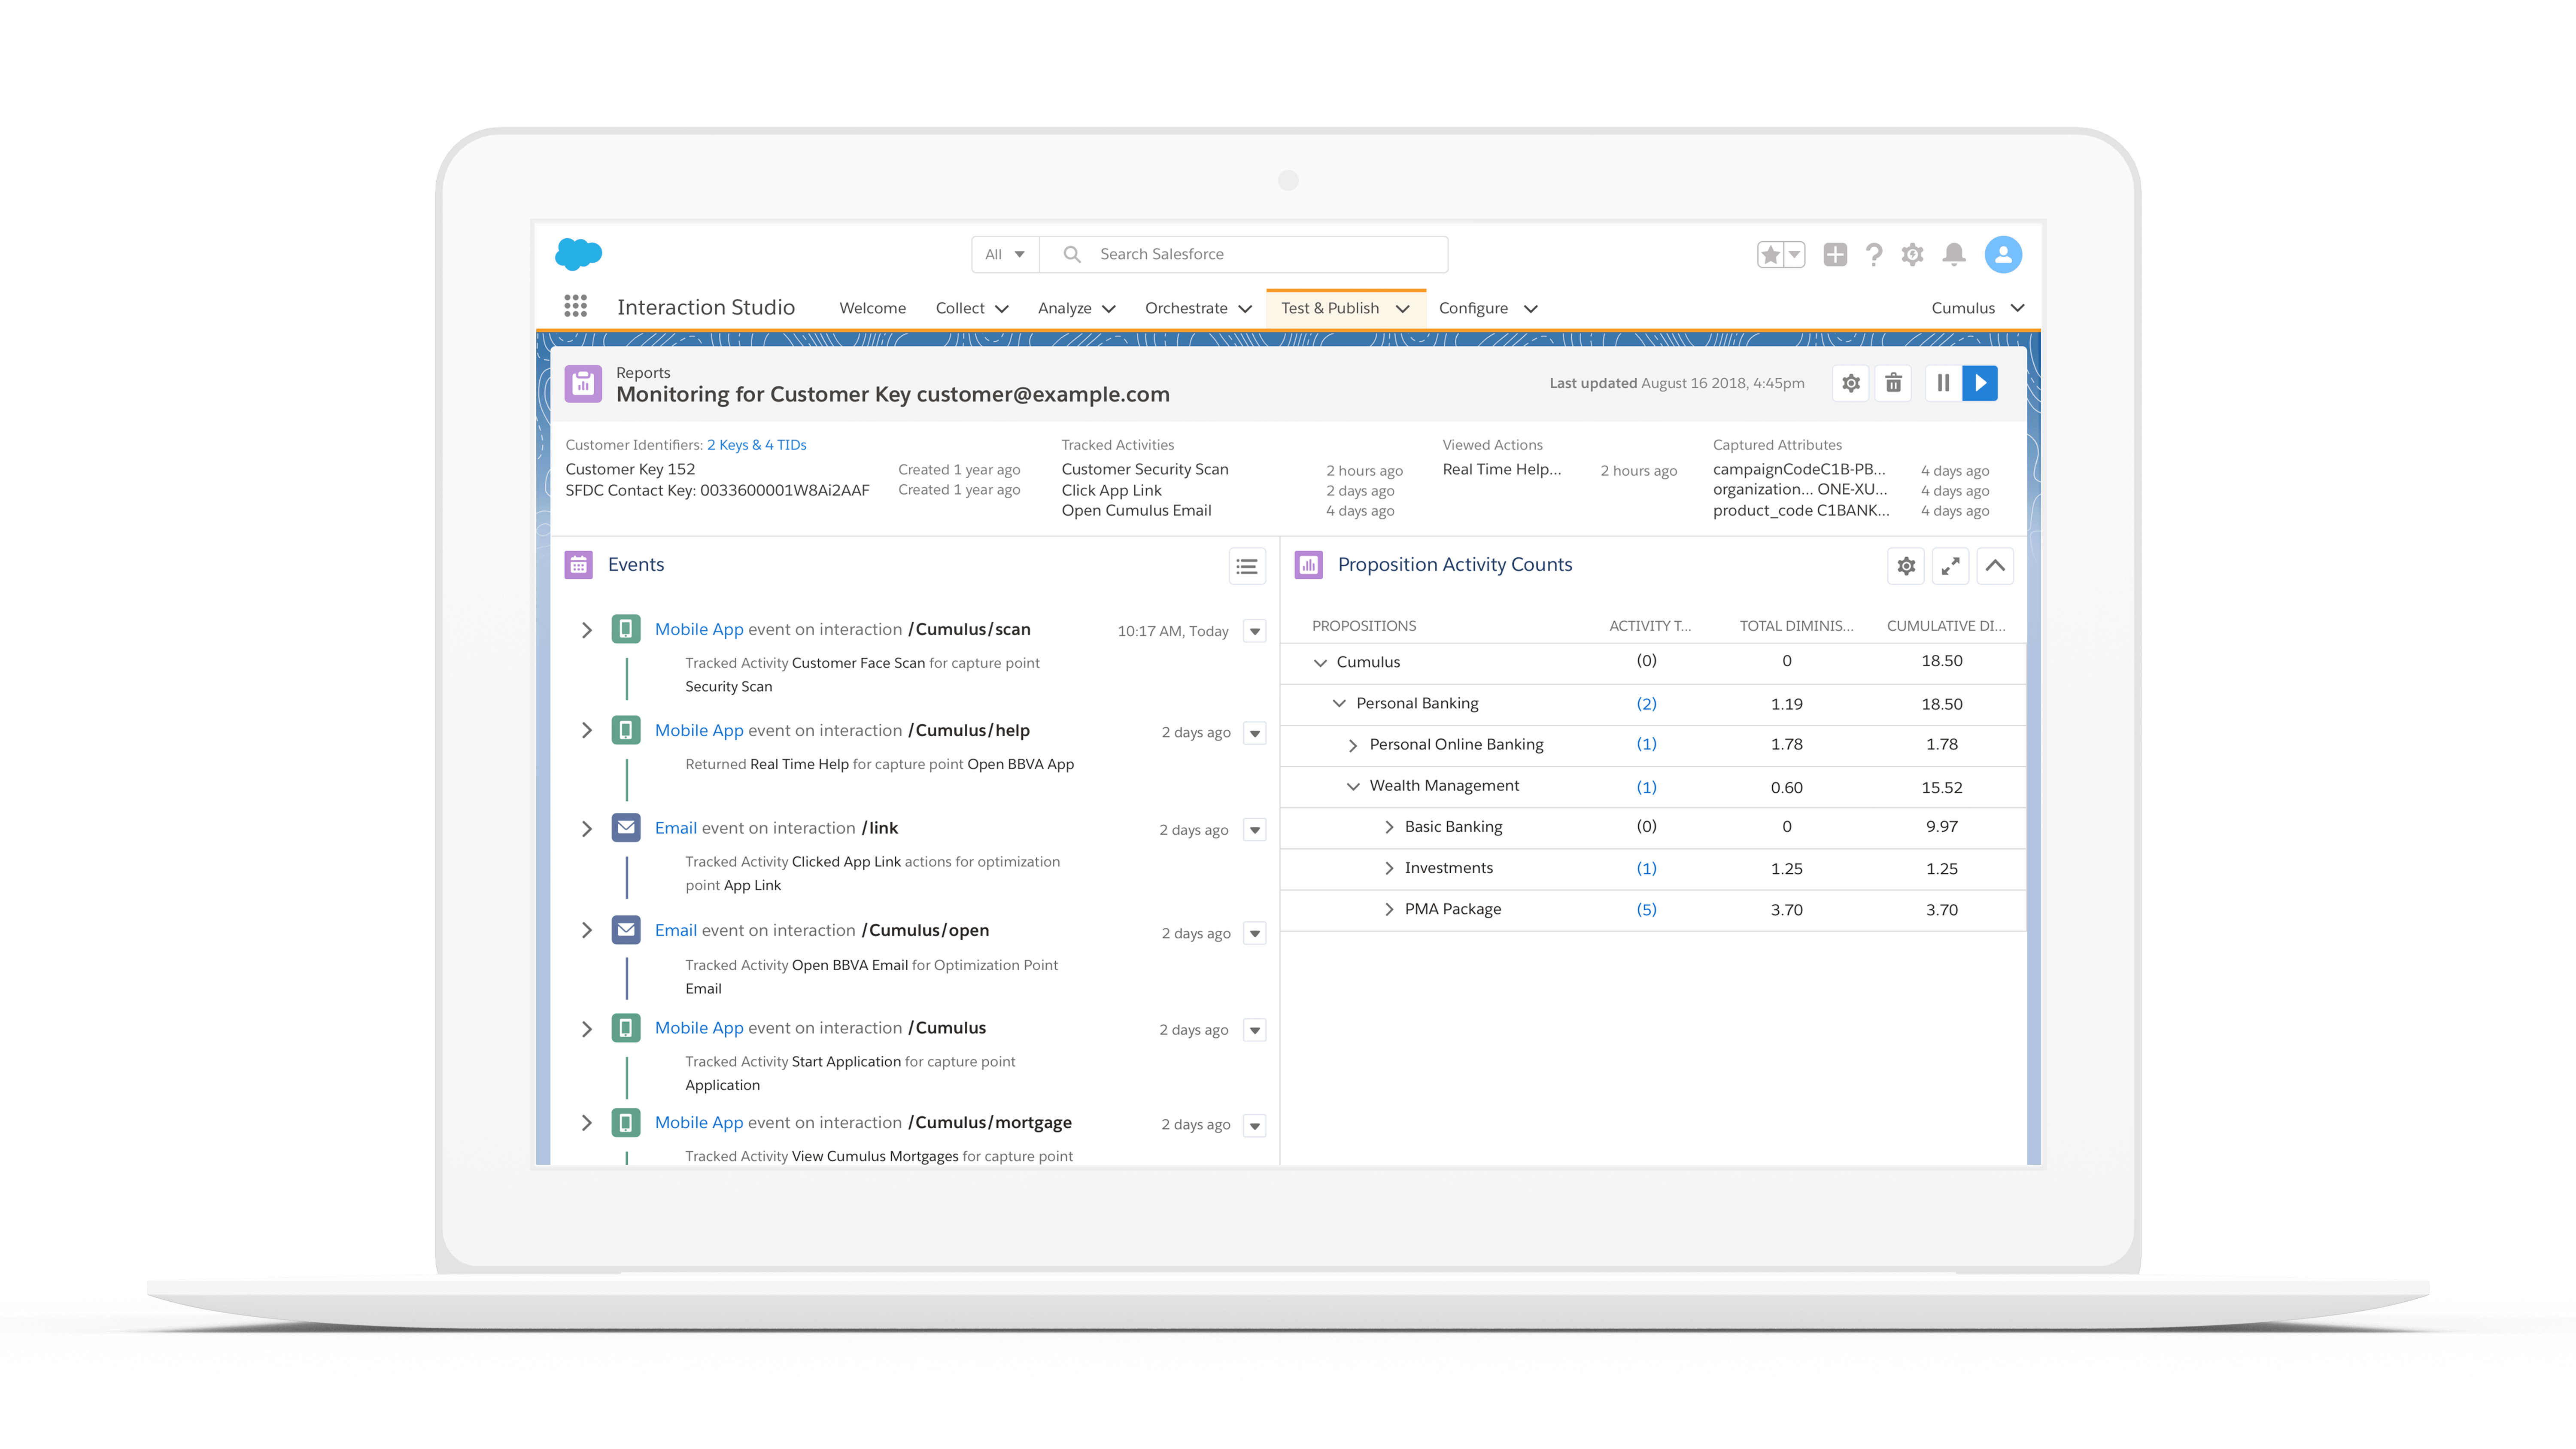Click the Salesforce cloud logo
This screenshot has width=2576, height=1449.
(x=578, y=254)
